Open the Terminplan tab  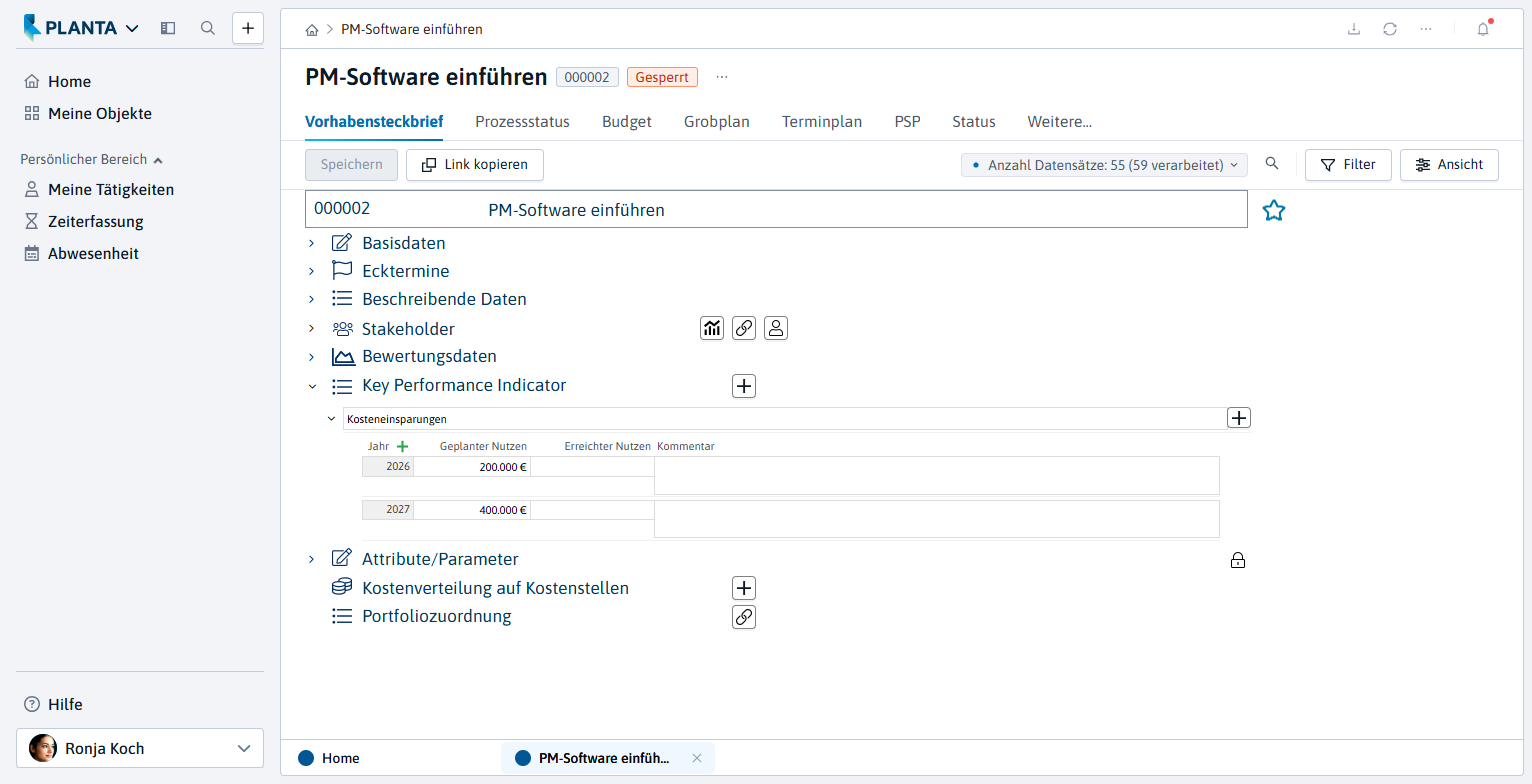click(x=822, y=121)
